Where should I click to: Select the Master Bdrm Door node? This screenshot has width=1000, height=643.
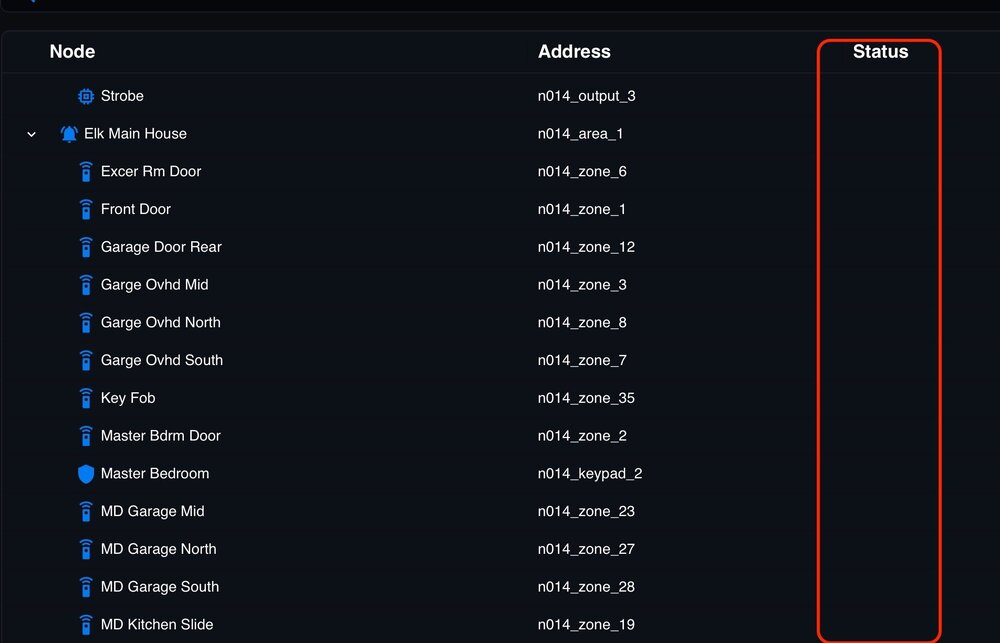[158, 436]
